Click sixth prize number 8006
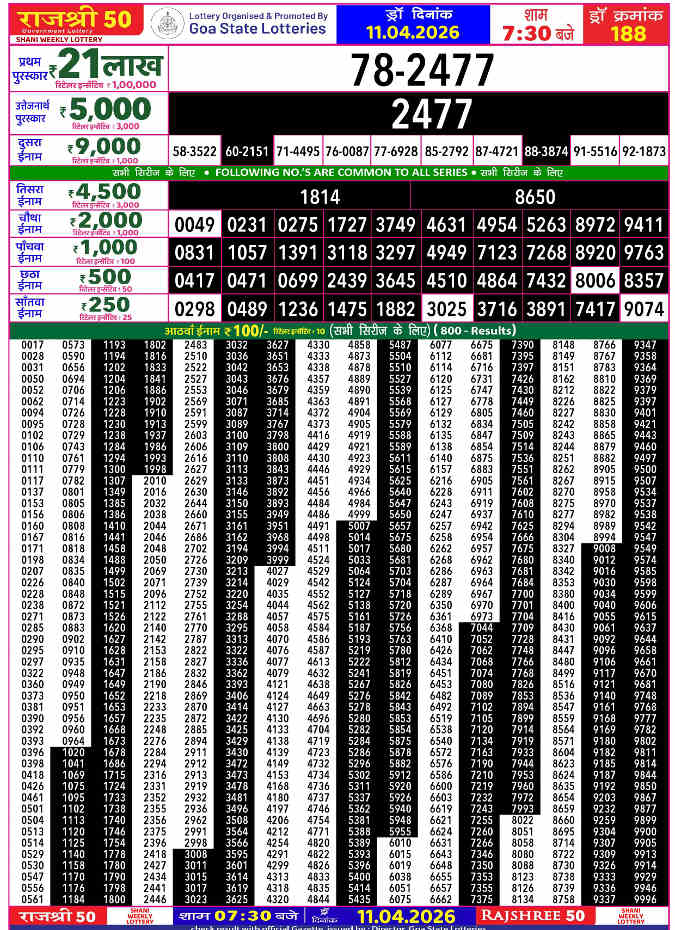The width and height of the screenshot is (675, 930). coord(595,281)
